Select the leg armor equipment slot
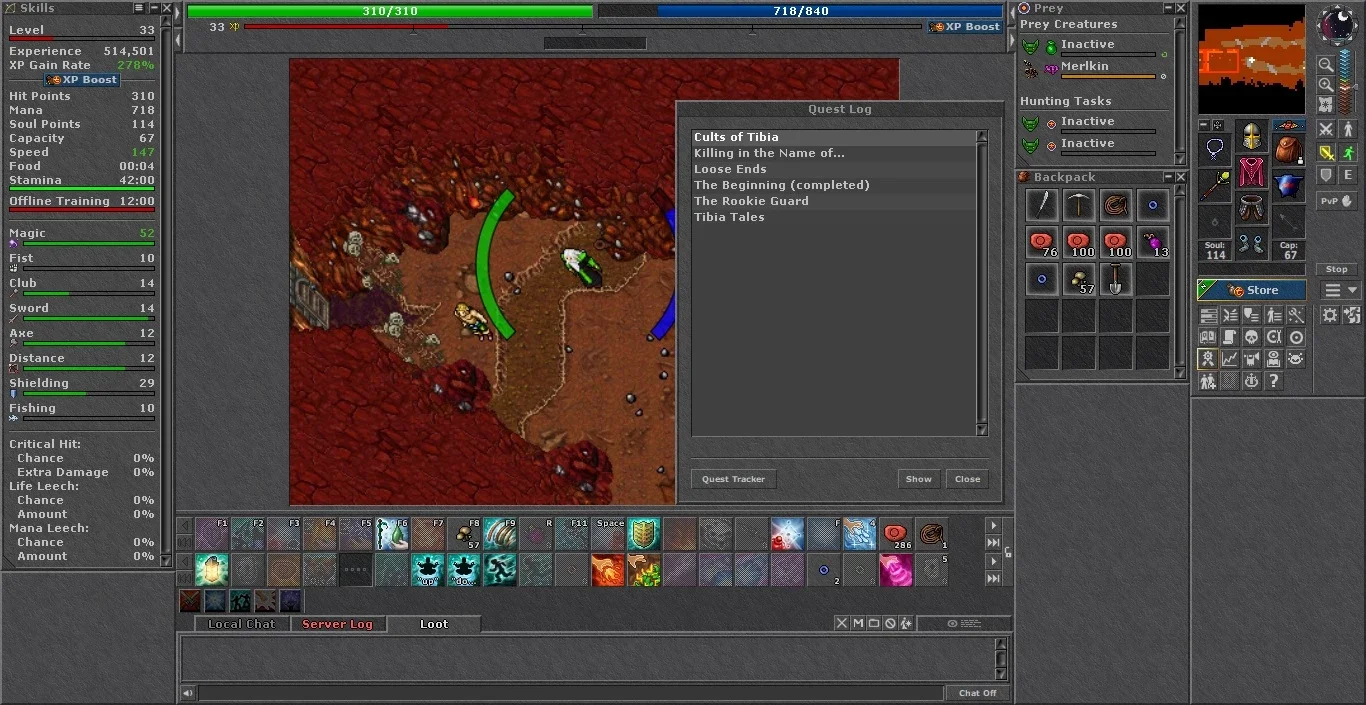 pyautogui.click(x=1251, y=208)
